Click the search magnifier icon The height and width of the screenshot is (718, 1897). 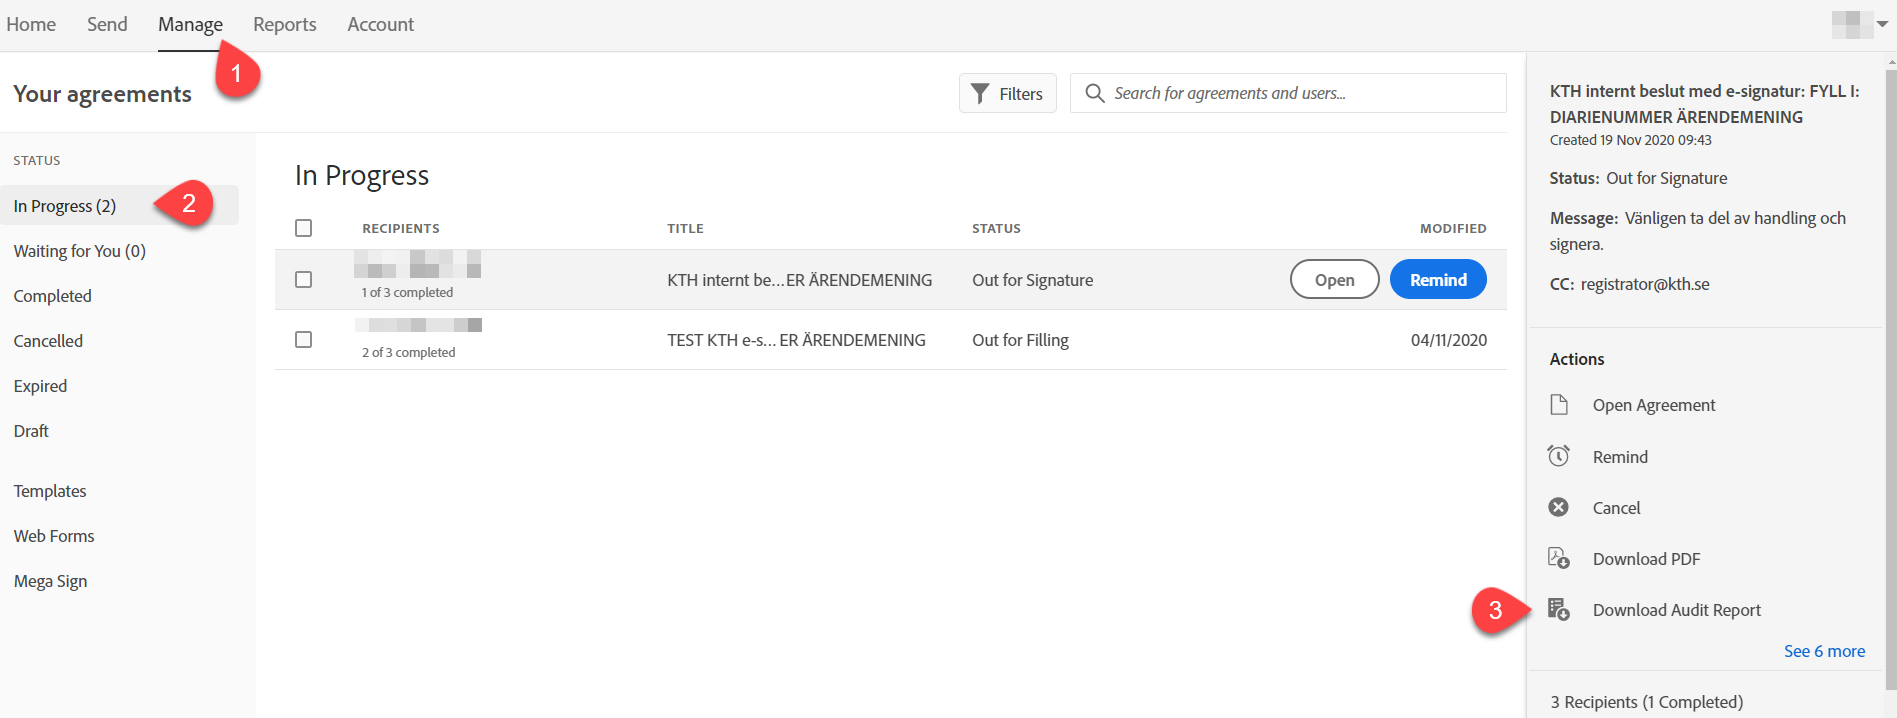point(1095,93)
